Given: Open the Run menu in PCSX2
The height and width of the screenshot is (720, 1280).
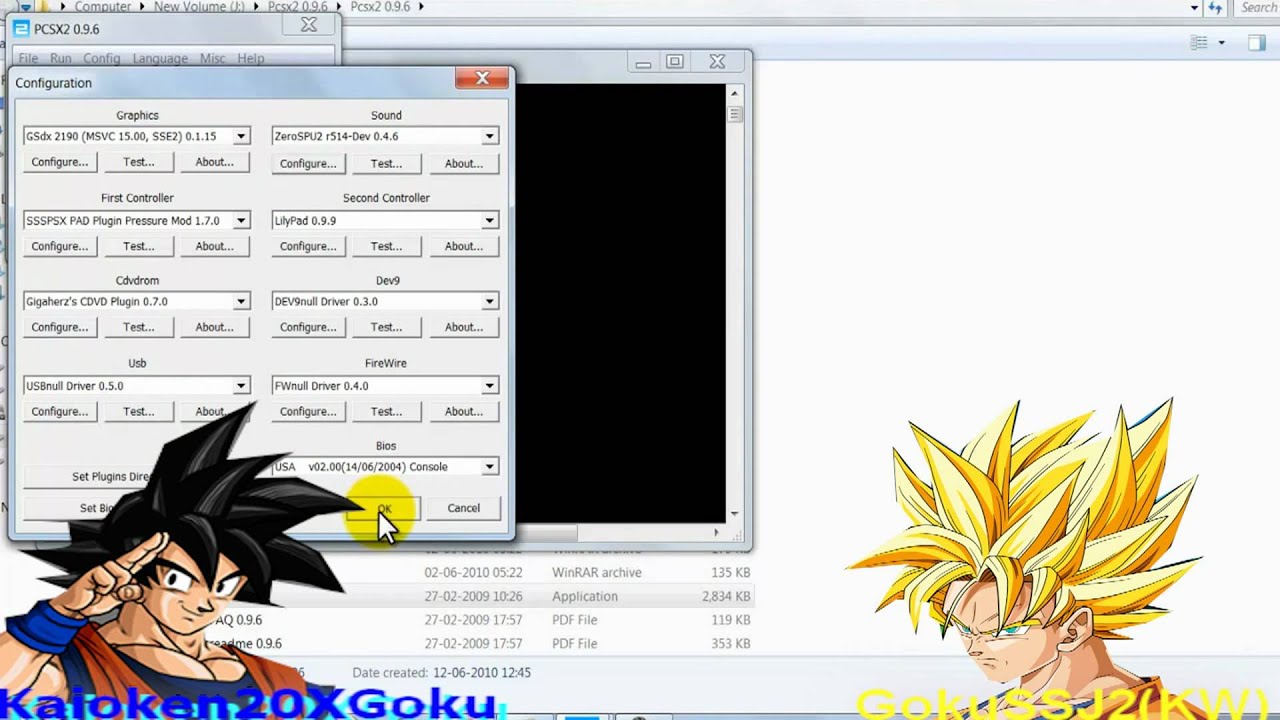Looking at the screenshot, I should pos(61,58).
